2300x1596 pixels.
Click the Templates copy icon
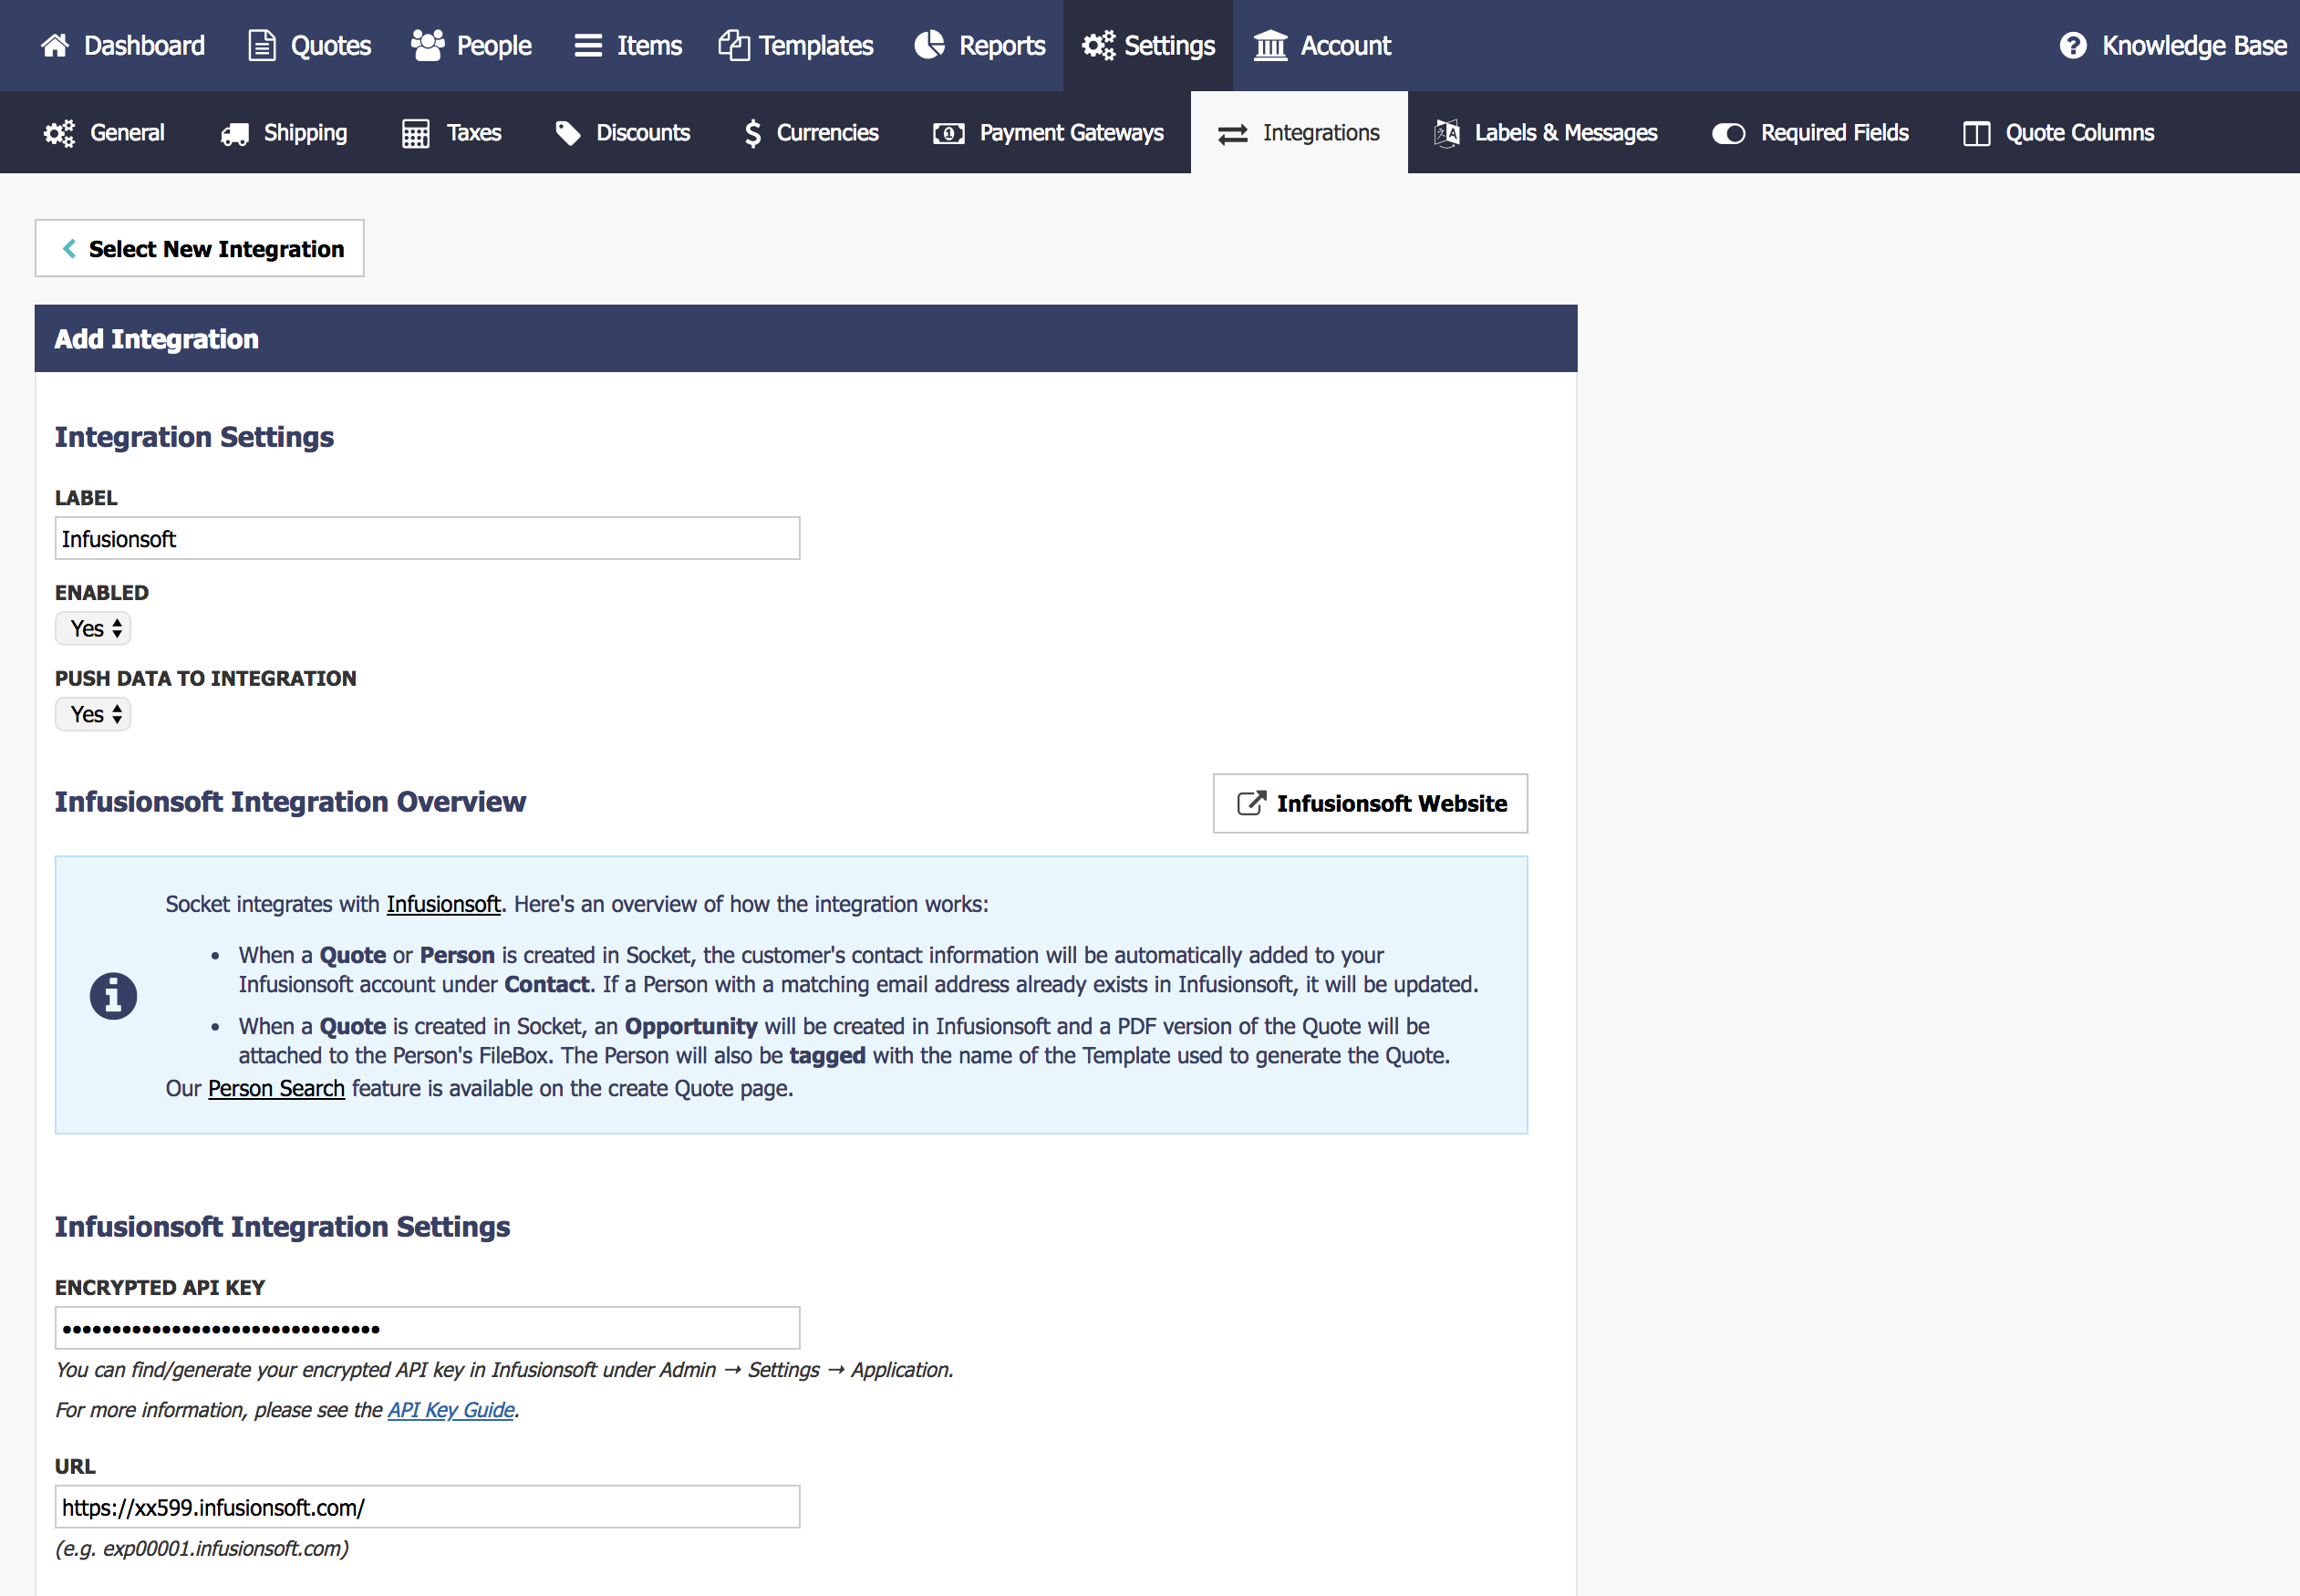coord(734,45)
